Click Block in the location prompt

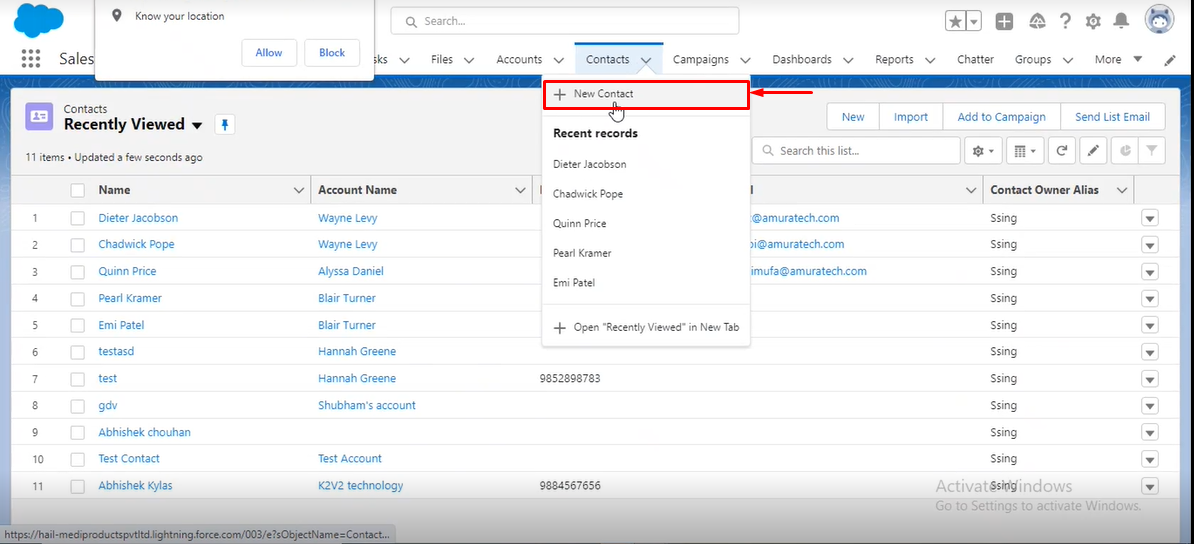(332, 53)
